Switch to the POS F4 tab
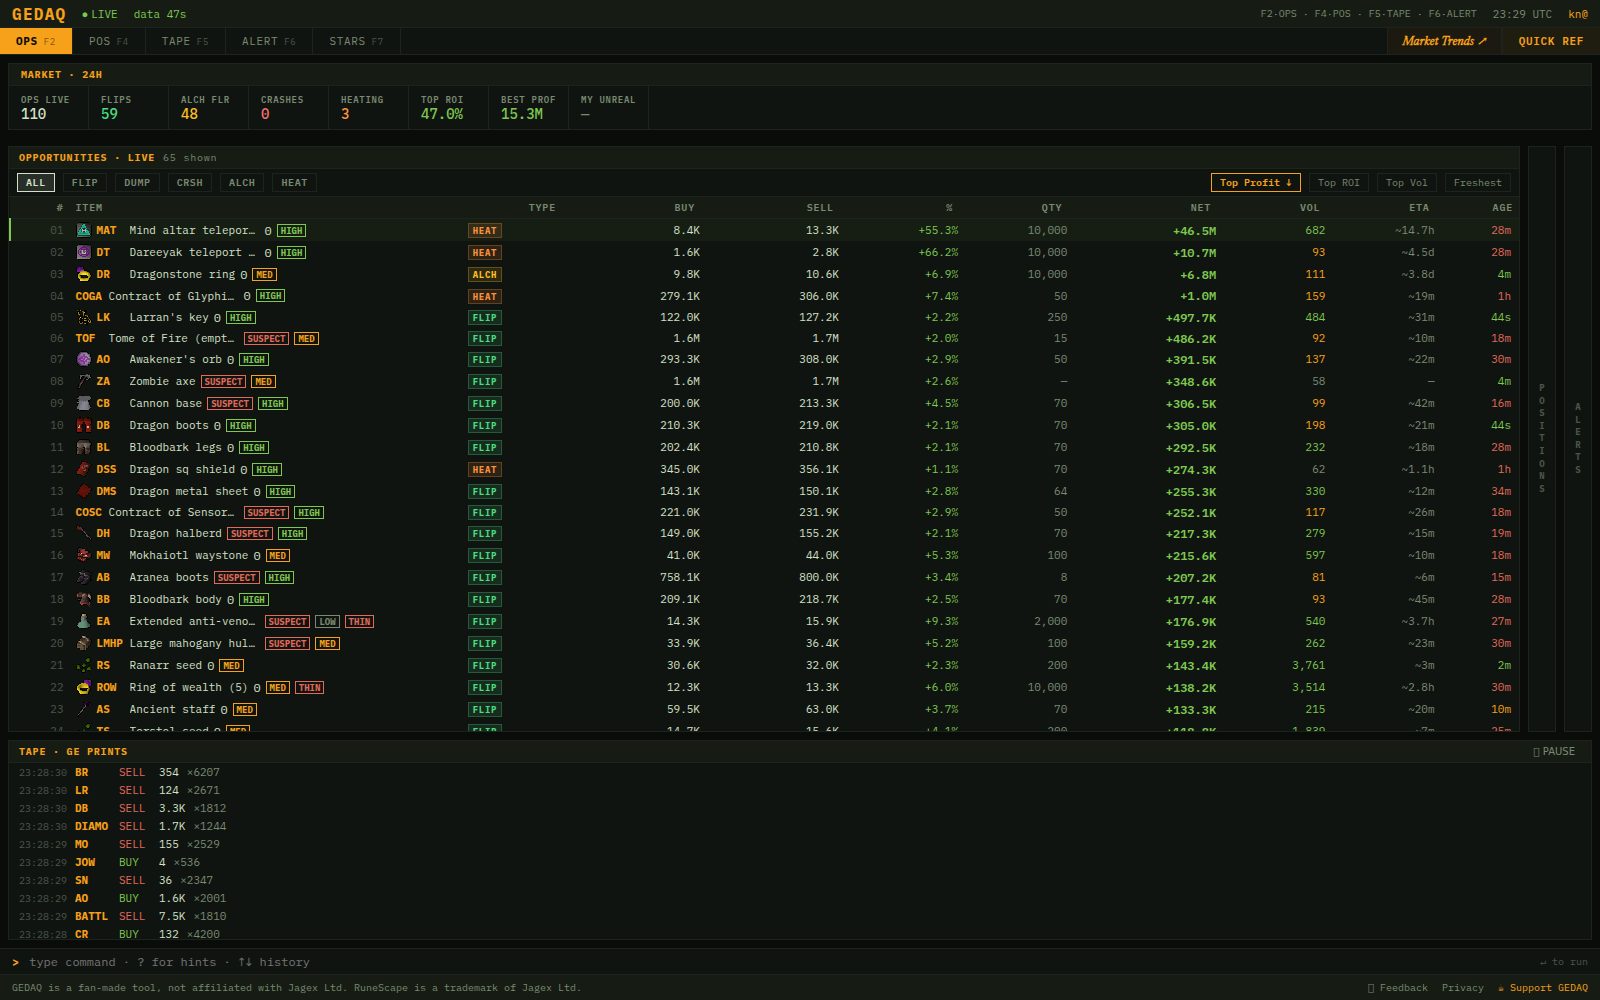1600x1000 pixels. [108, 41]
